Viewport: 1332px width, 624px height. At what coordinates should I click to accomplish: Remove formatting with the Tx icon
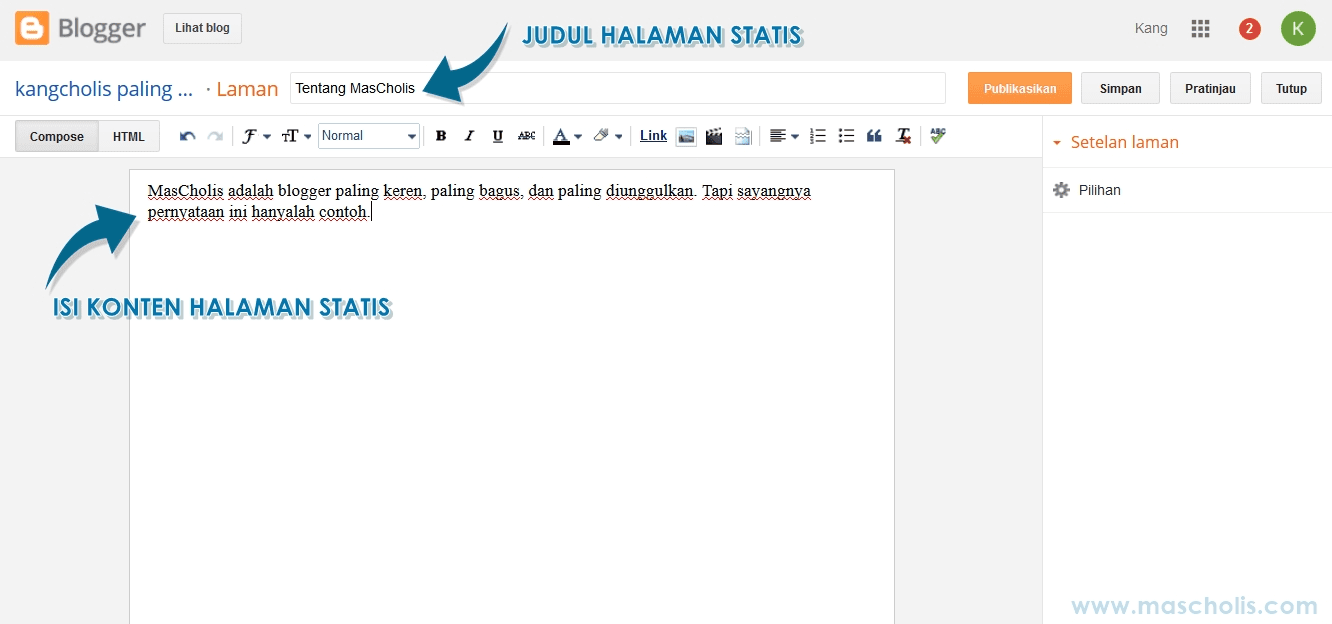(x=903, y=135)
